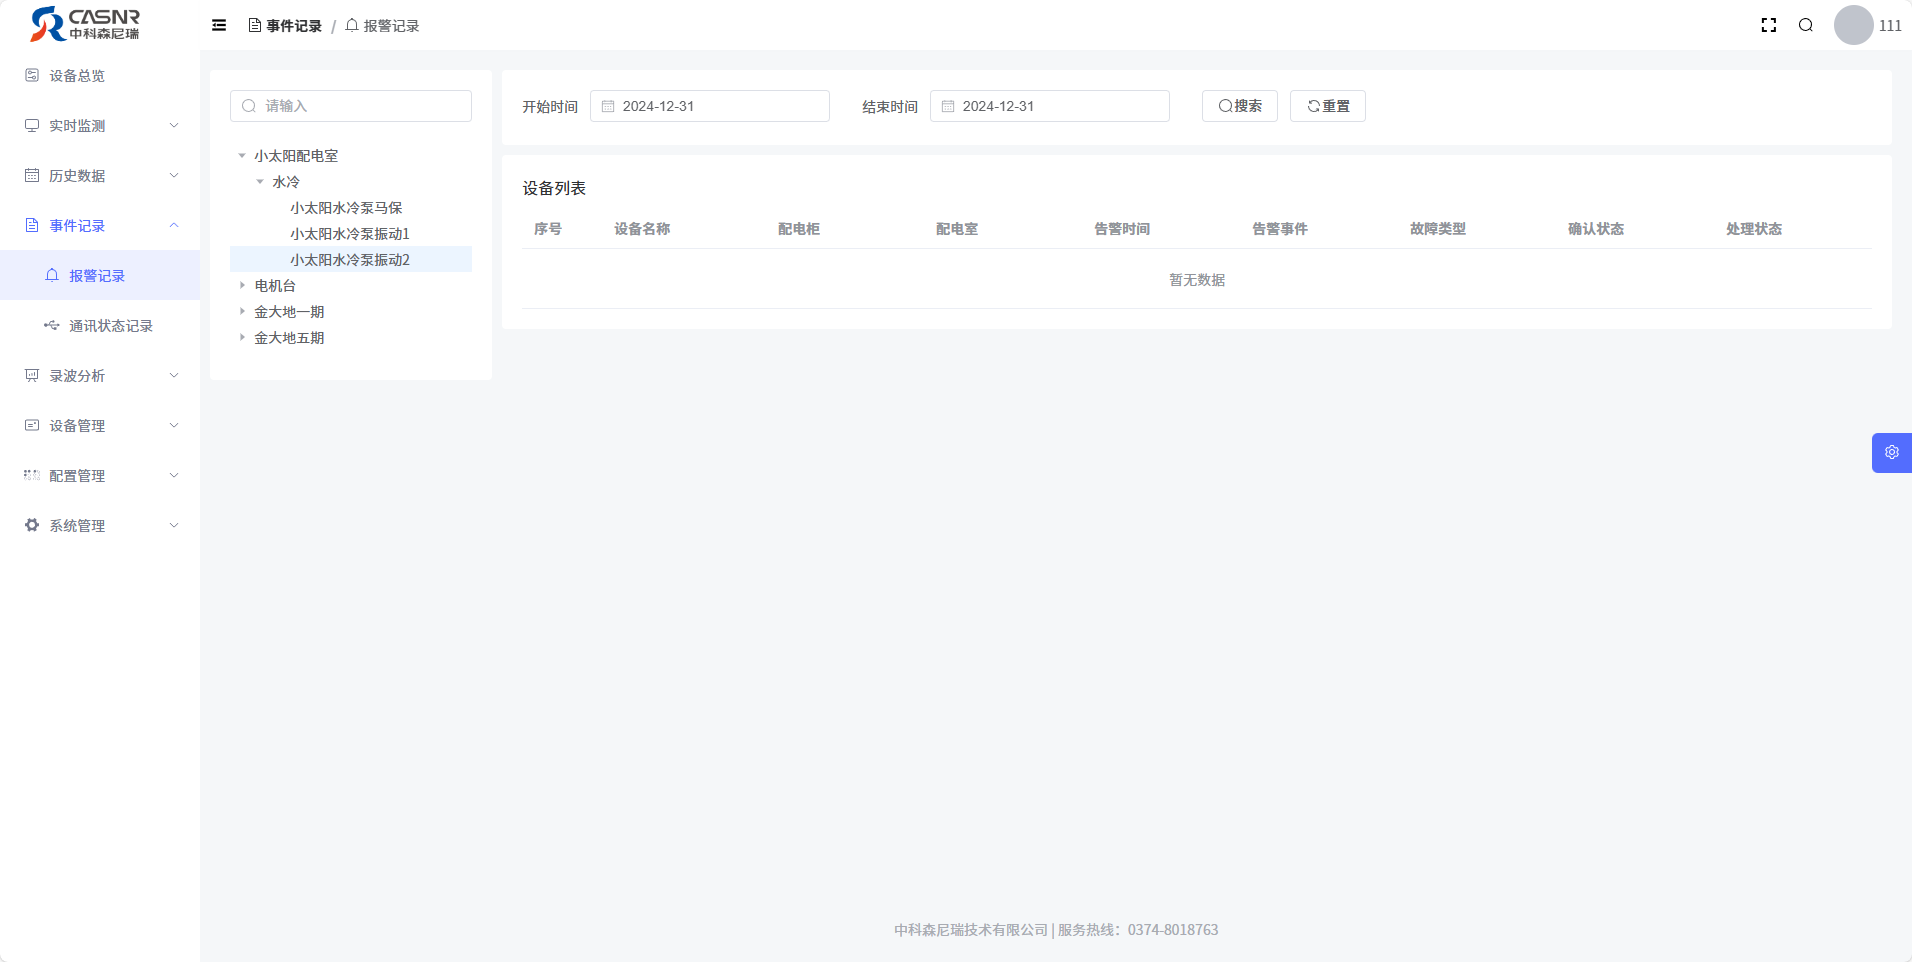Click the calendar icon in 开始时间 field

608,106
